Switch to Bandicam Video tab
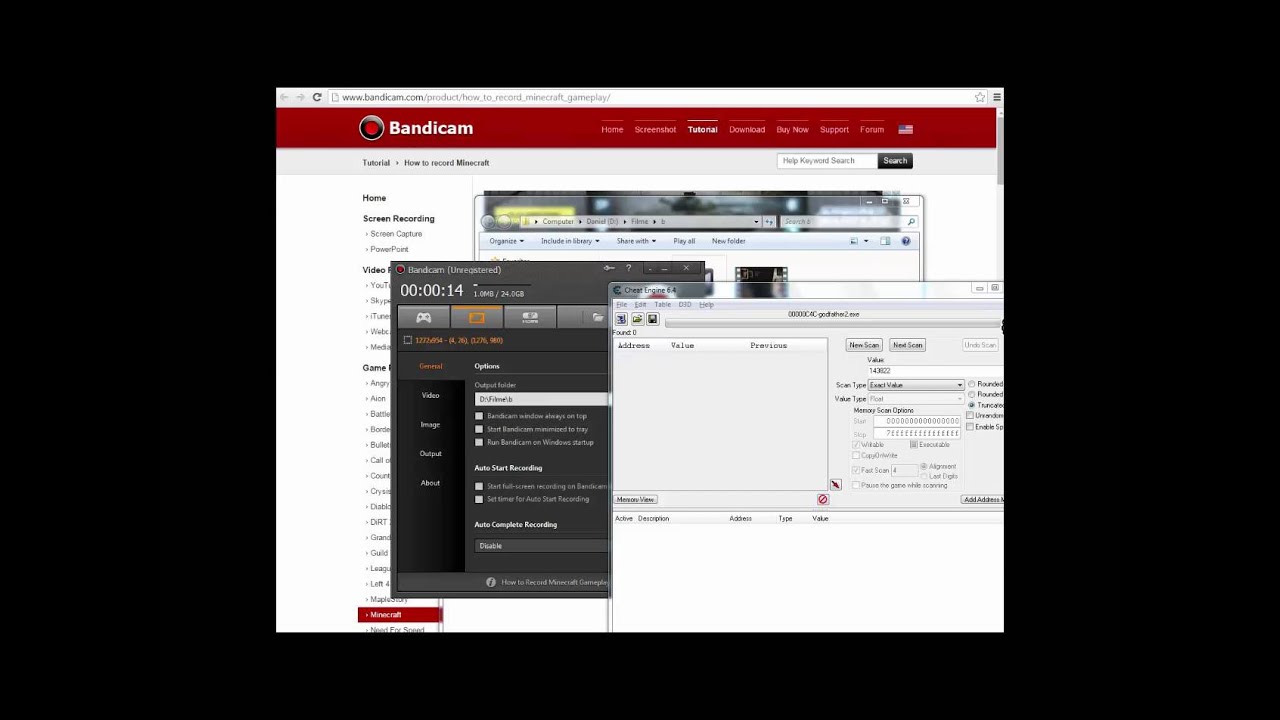Screen dimensions: 1280x720 click(x=430, y=395)
